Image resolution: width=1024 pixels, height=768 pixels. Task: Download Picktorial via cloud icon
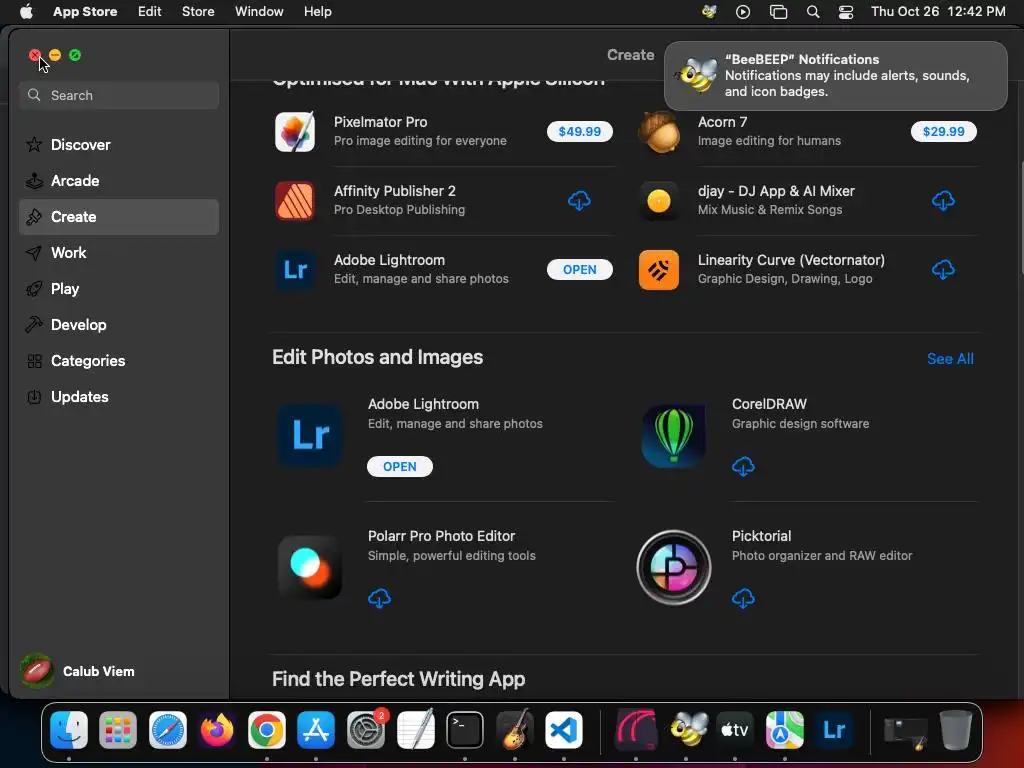click(743, 598)
